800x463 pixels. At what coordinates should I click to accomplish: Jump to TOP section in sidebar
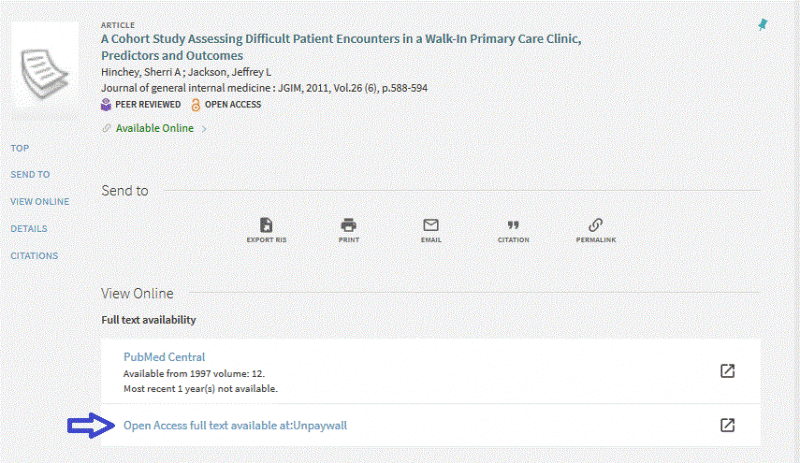pos(20,148)
